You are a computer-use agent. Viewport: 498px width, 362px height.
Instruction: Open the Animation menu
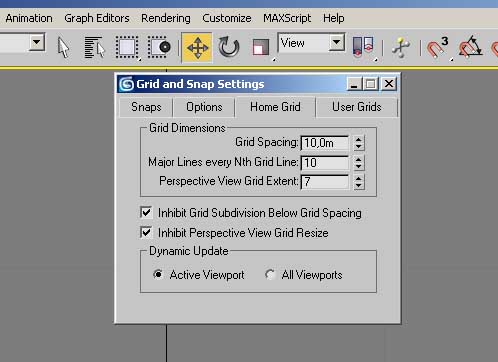tap(29, 18)
